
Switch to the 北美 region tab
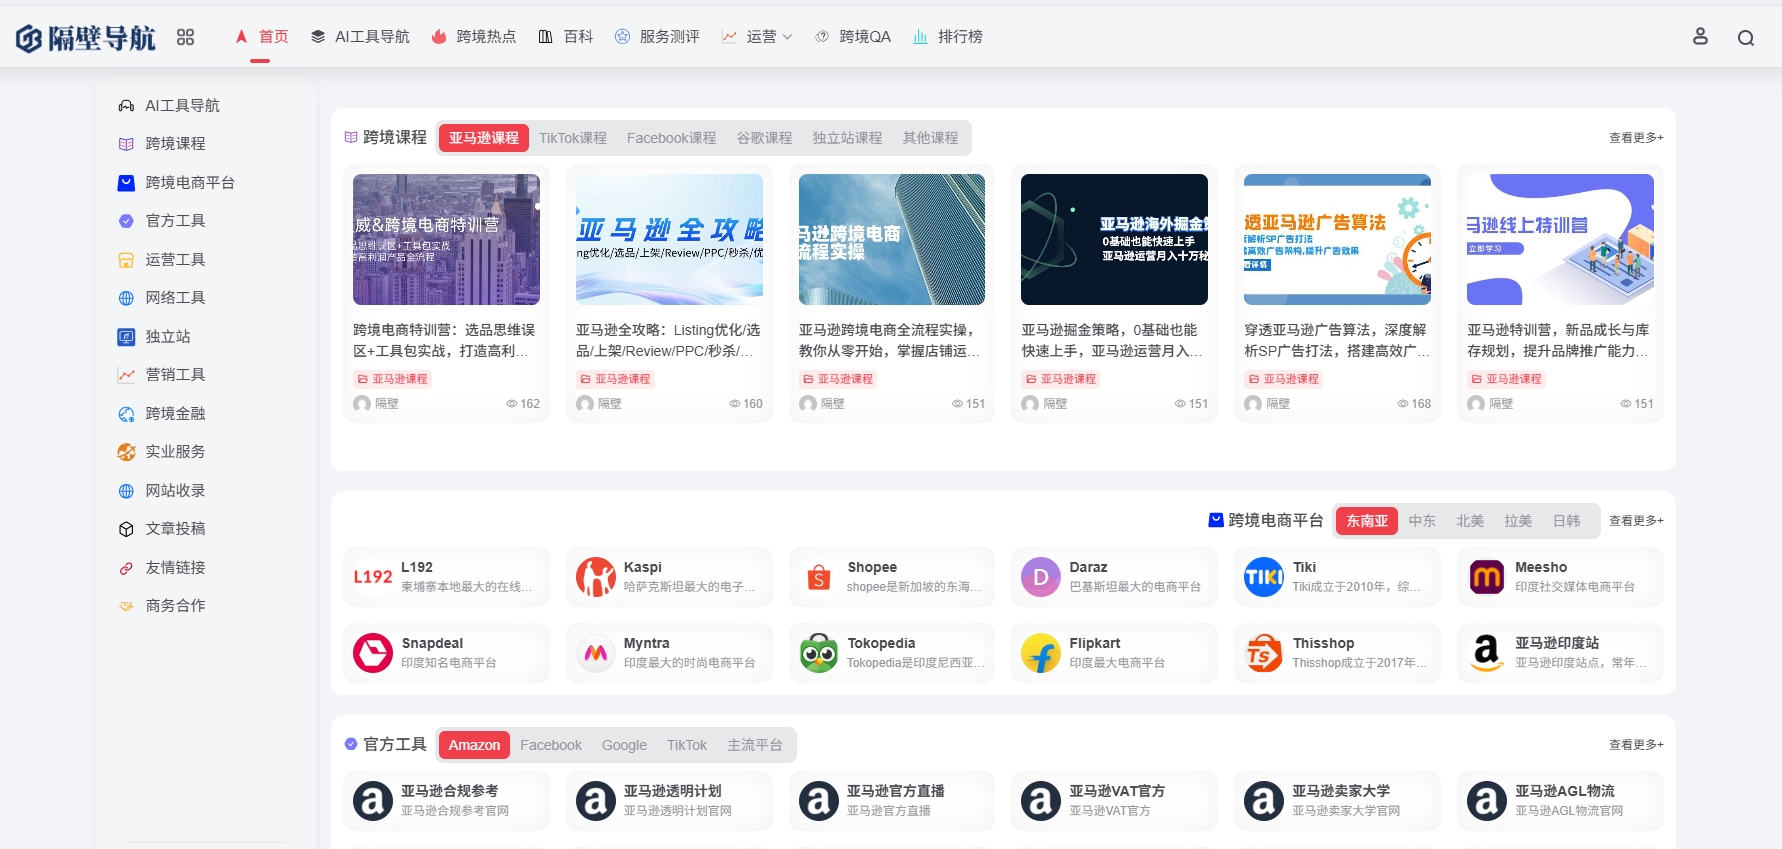(x=1470, y=521)
